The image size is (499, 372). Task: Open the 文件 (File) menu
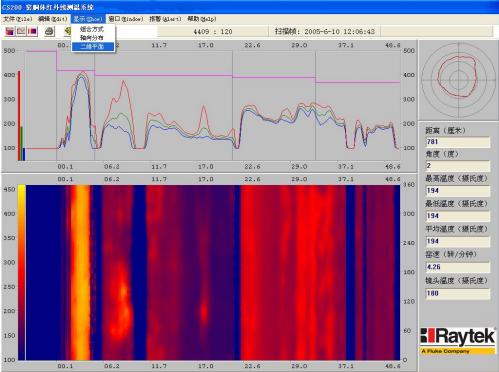[x=18, y=19]
